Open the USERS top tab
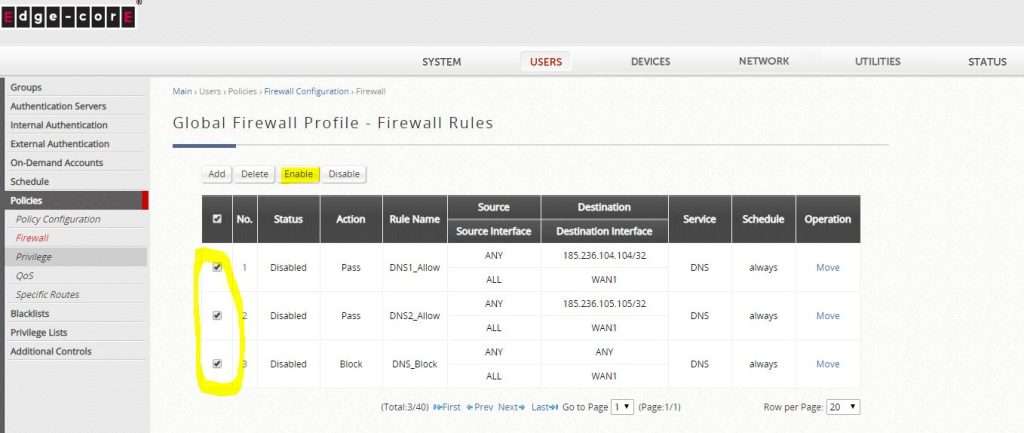Viewport: 1024px width, 433px height. [545, 62]
